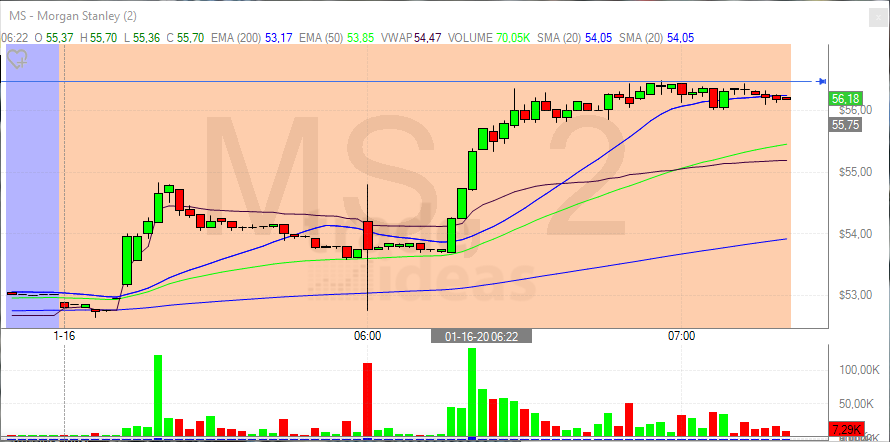The image size is (890, 442).
Task: Click the tall red volume bar at 06:00
Action: [x=368, y=400]
